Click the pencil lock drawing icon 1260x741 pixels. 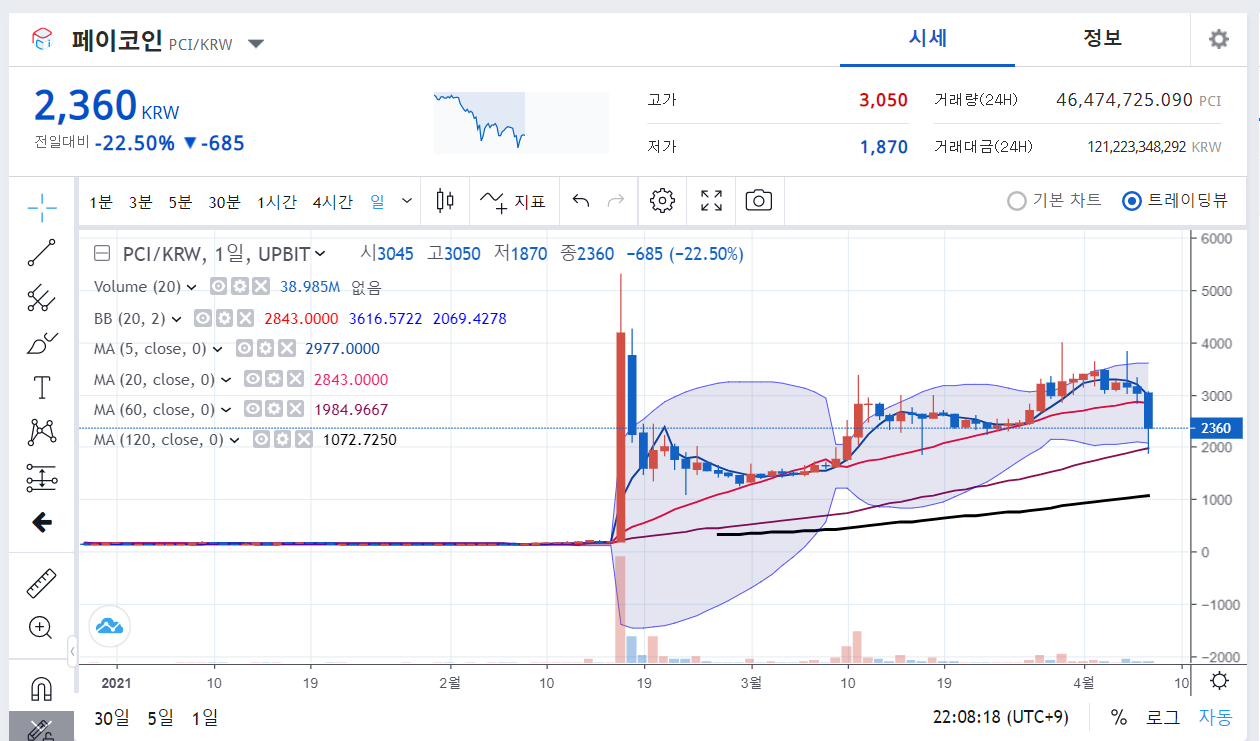tap(42, 729)
